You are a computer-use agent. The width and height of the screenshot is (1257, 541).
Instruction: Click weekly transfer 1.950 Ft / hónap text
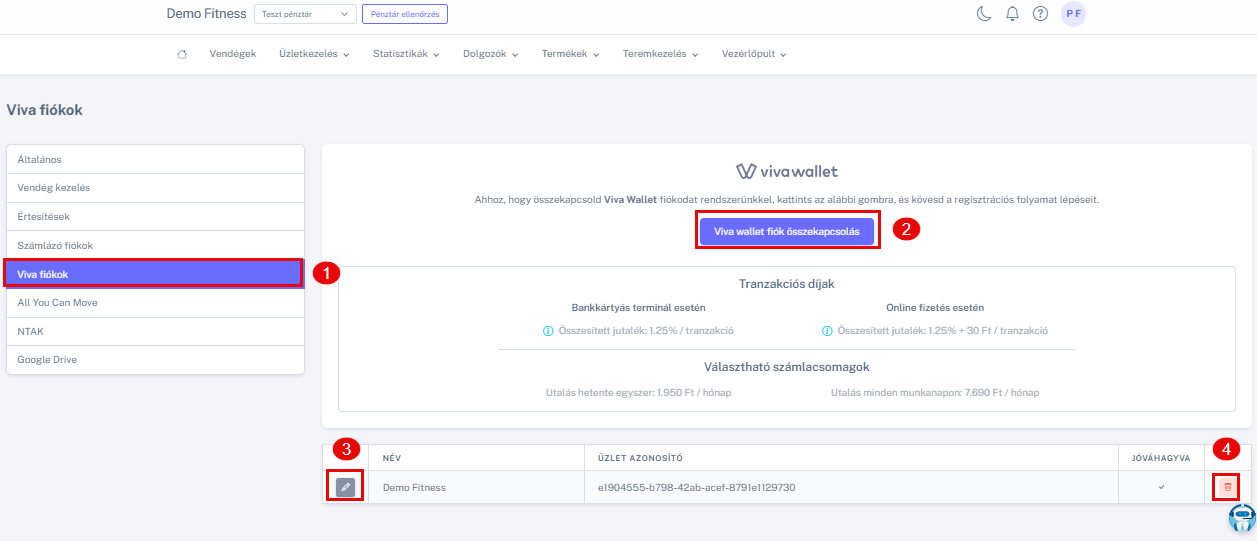point(639,392)
